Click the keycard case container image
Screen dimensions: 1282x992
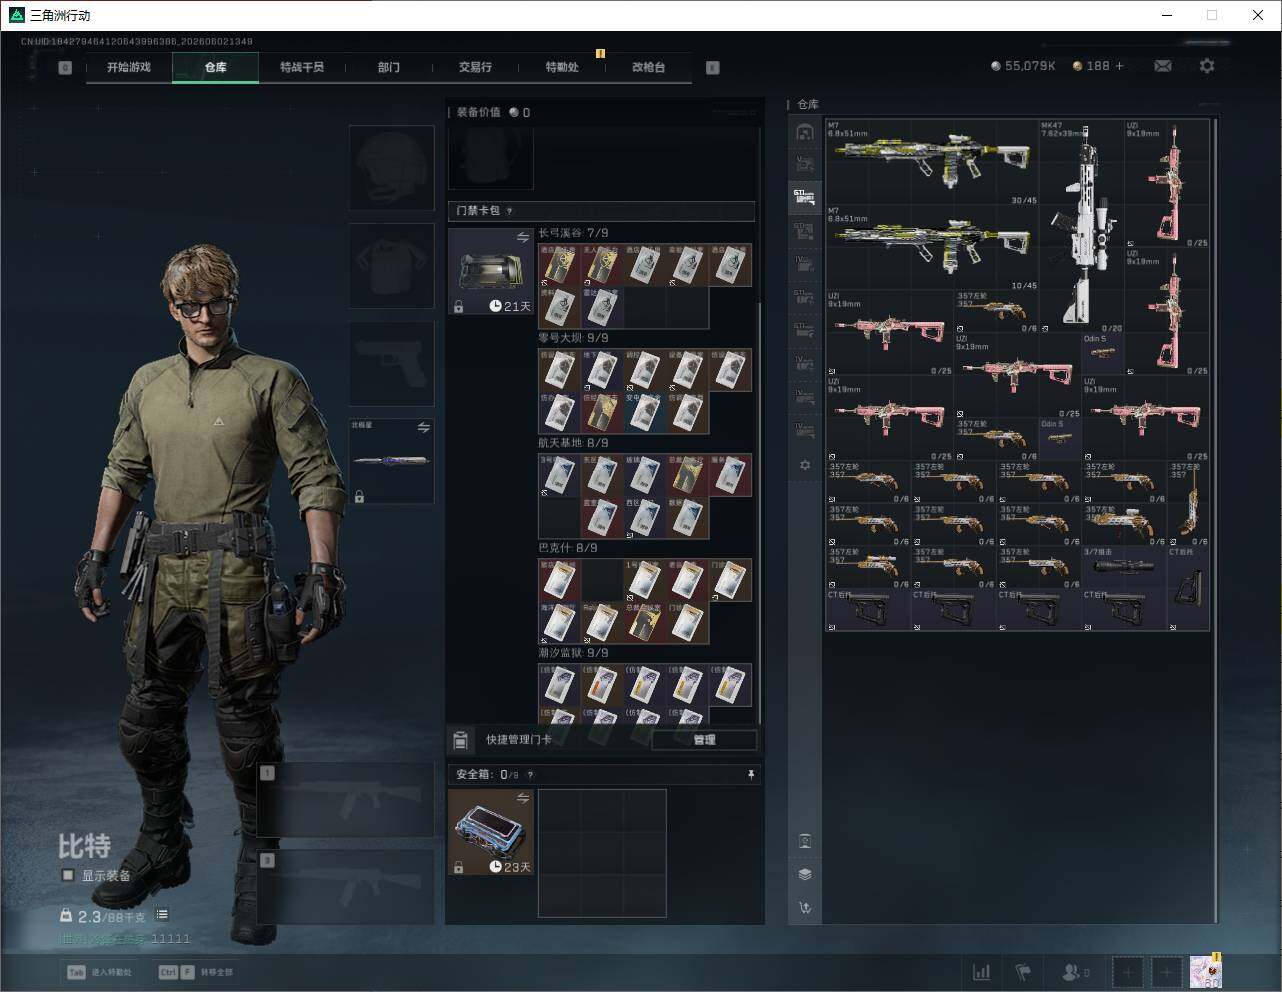[490, 272]
